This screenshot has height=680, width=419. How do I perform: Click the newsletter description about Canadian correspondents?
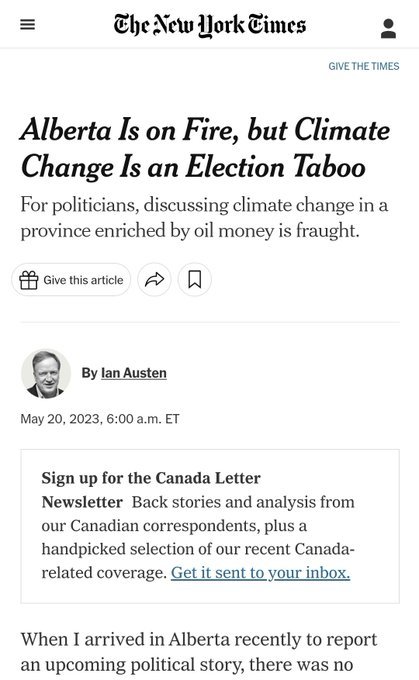pyautogui.click(x=198, y=537)
